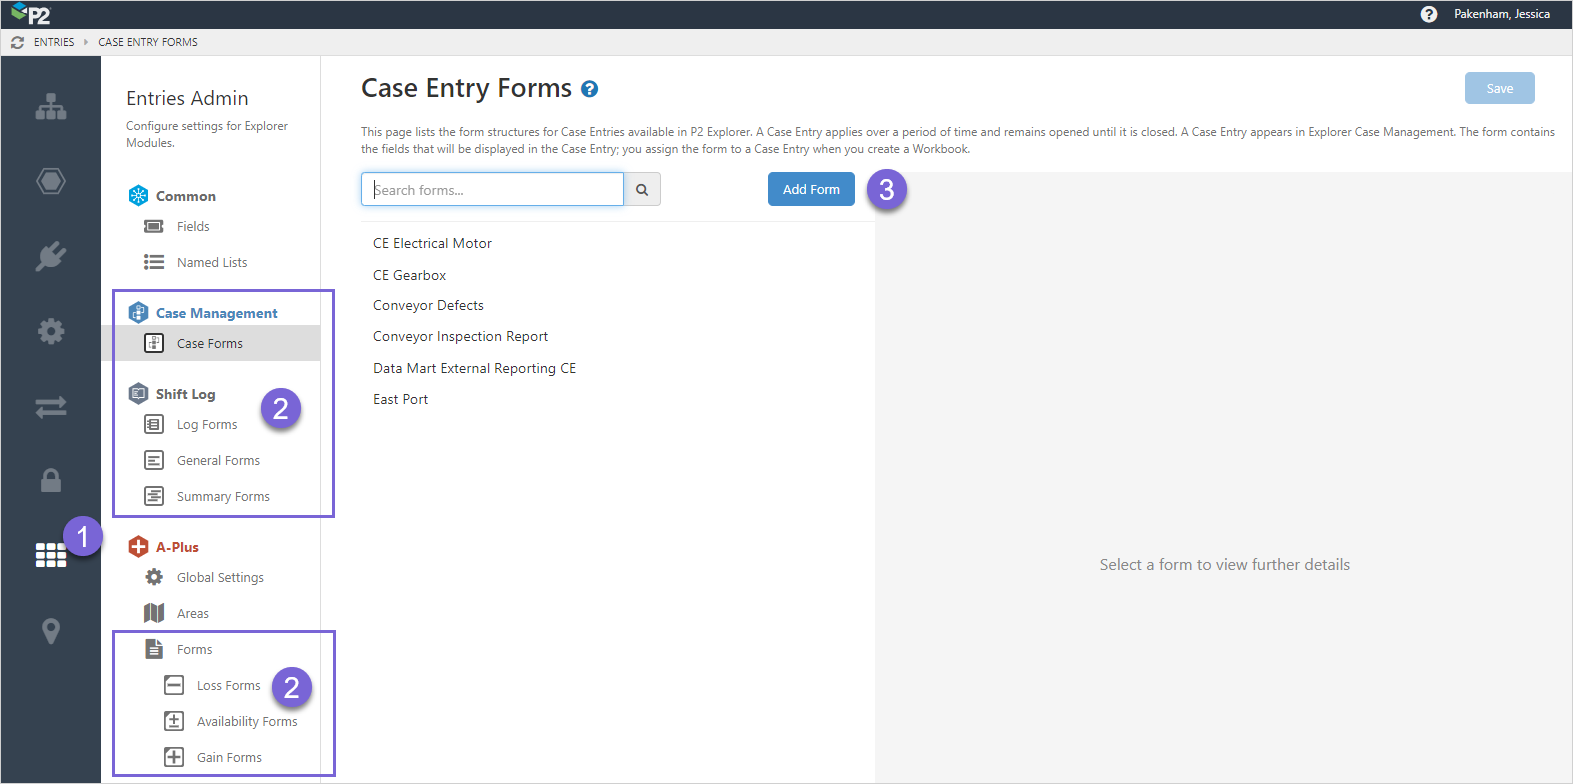The height and width of the screenshot is (784, 1573).
Task: Open the padlock security sidebar icon
Action: (51, 481)
